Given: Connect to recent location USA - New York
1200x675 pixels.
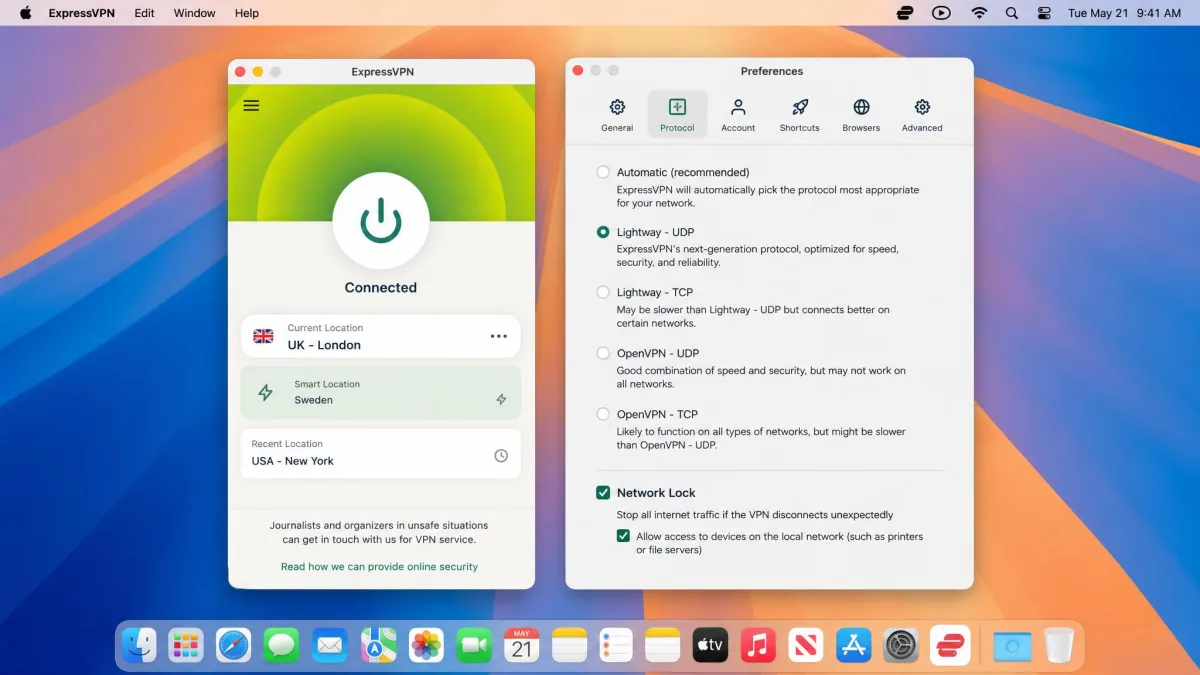Looking at the screenshot, I should [380, 453].
